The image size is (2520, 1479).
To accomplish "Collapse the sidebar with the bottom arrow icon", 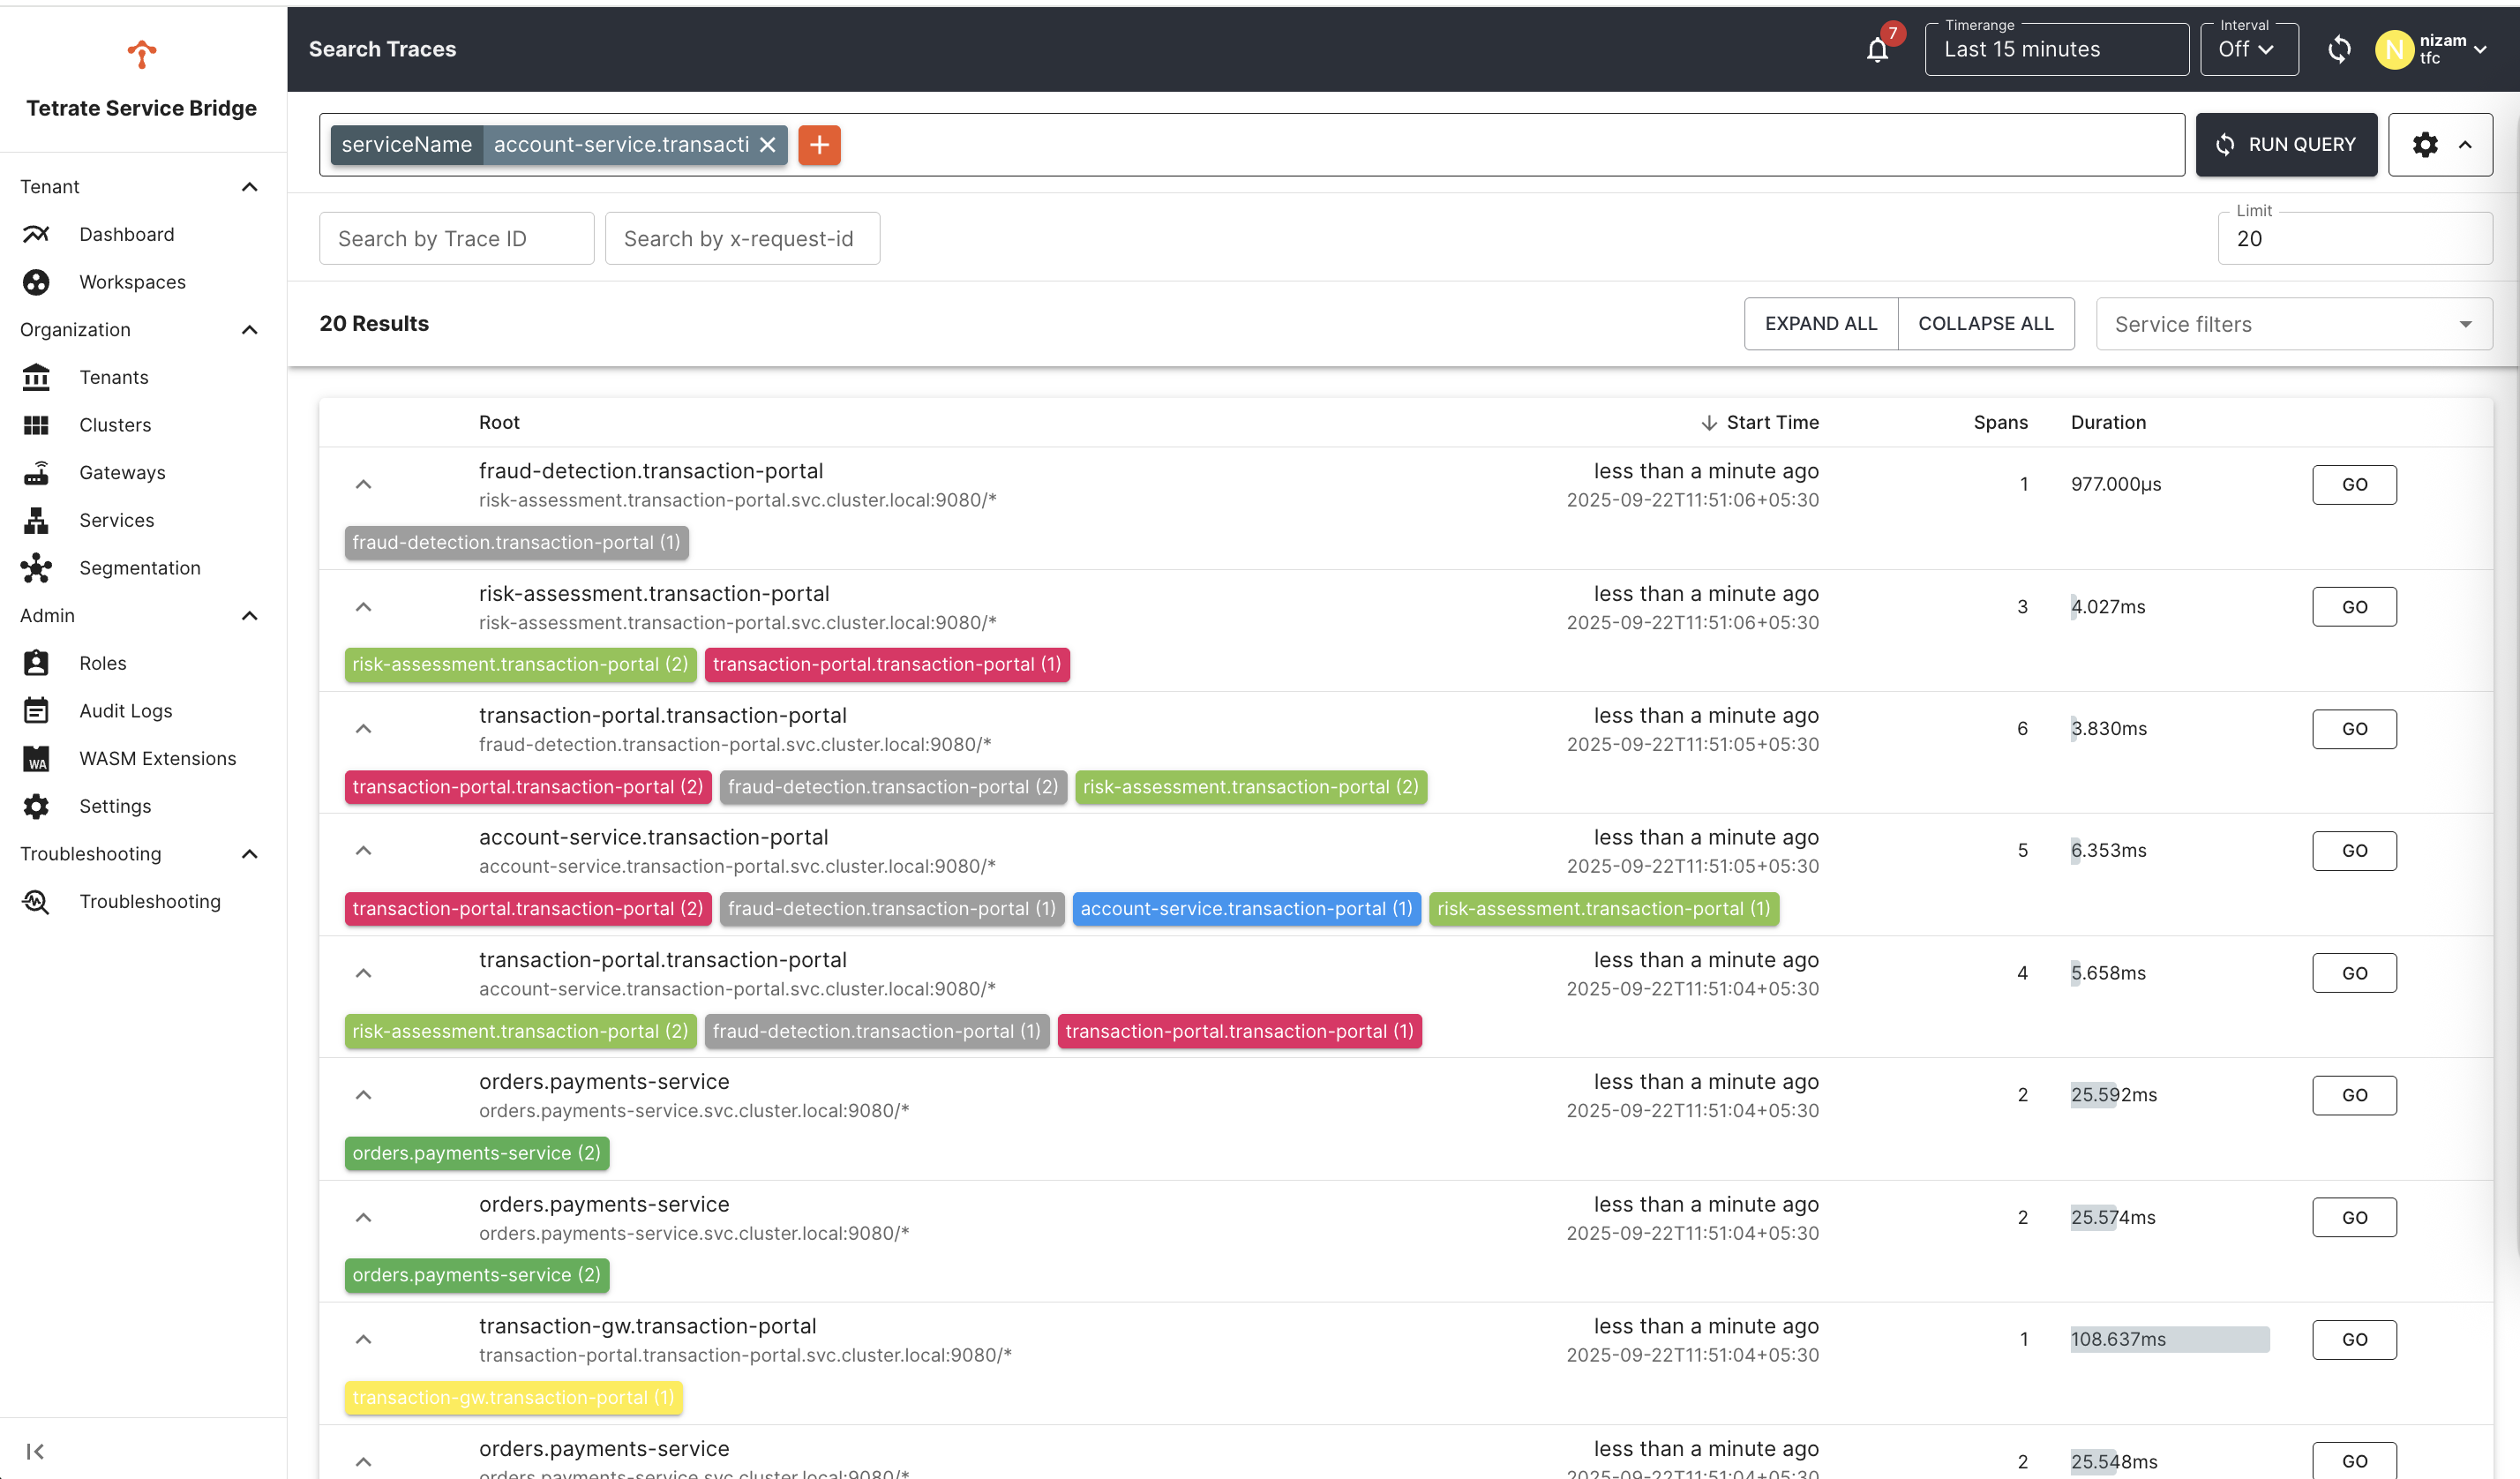I will point(35,1450).
